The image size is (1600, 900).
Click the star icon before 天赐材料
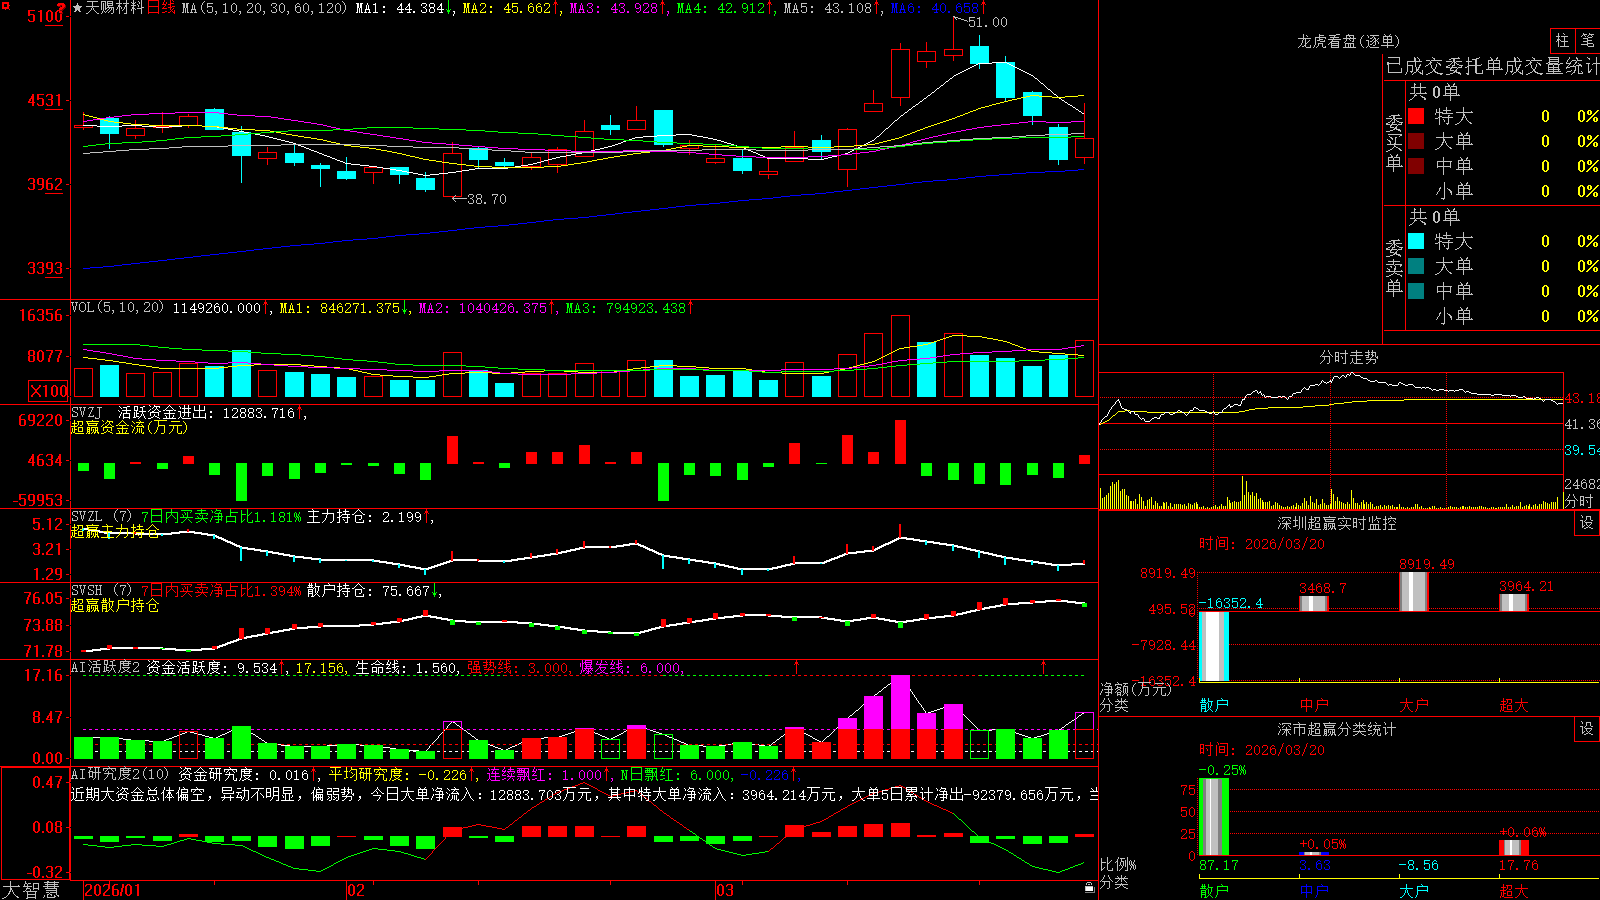78,8
